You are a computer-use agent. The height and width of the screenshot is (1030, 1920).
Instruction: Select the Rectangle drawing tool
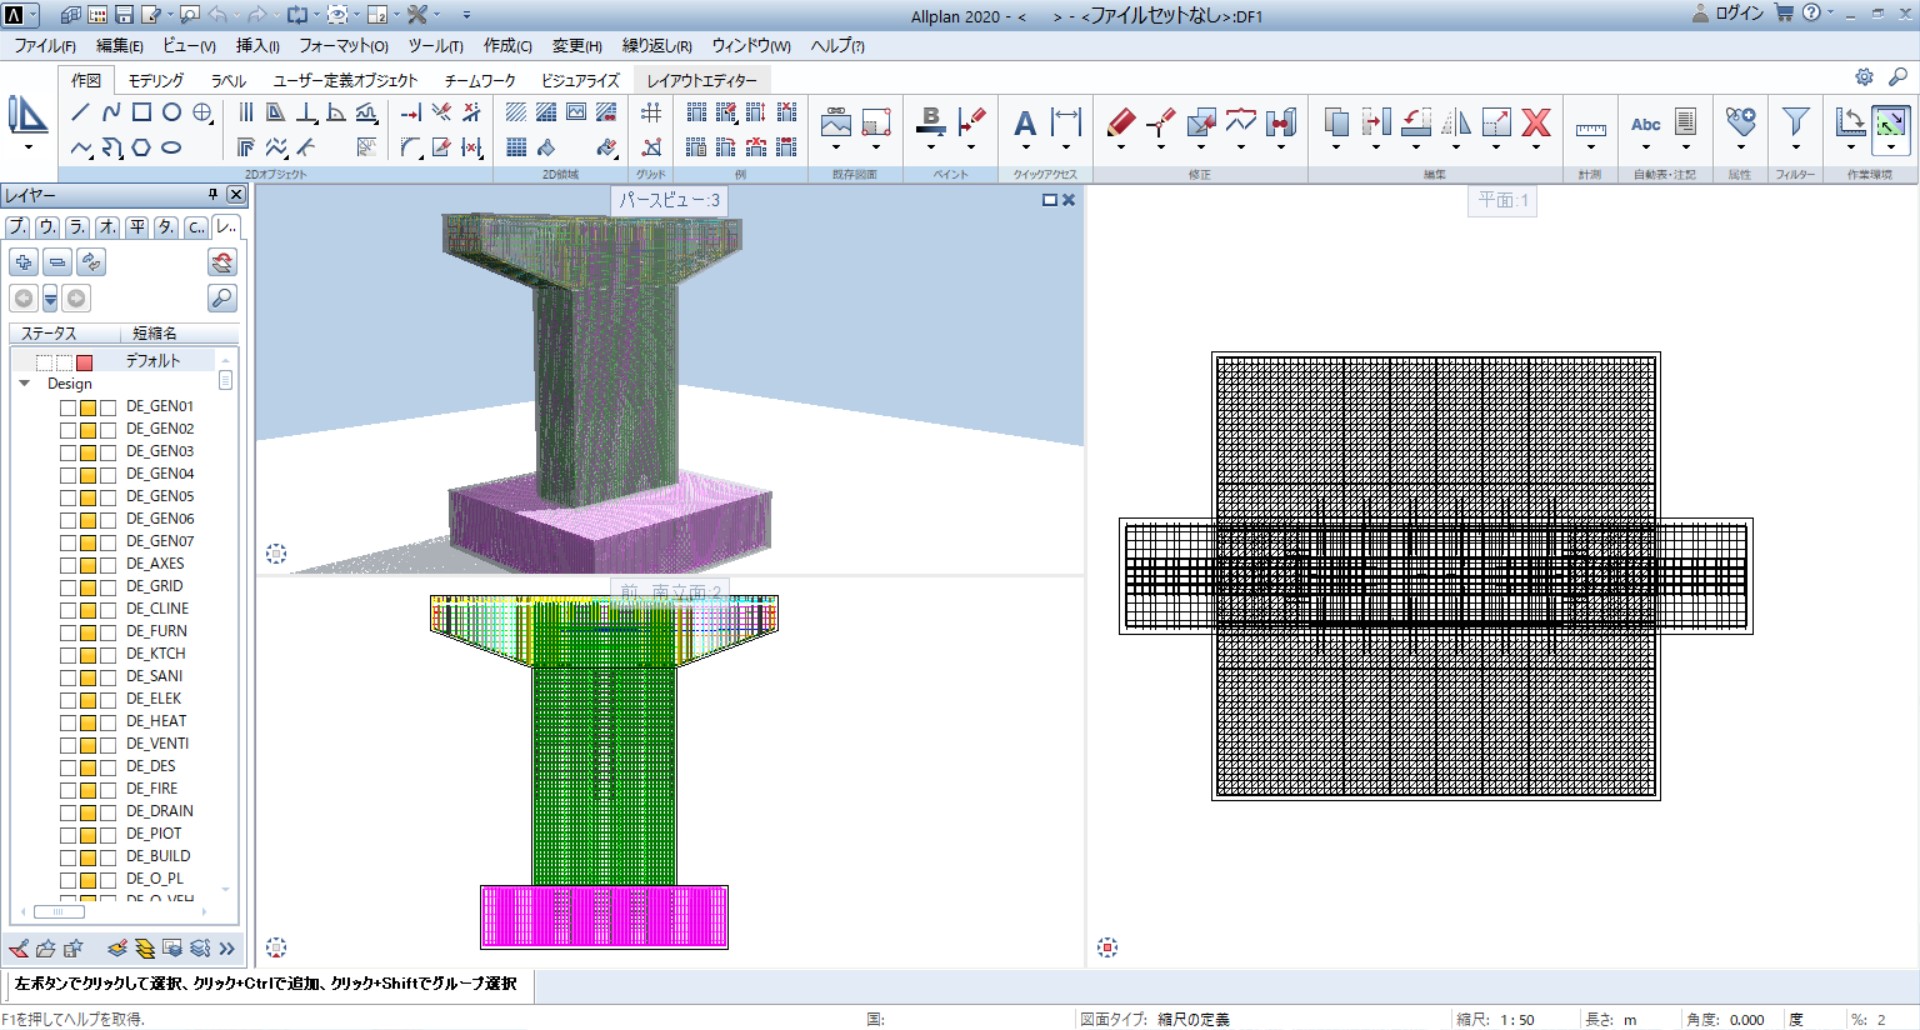click(141, 113)
